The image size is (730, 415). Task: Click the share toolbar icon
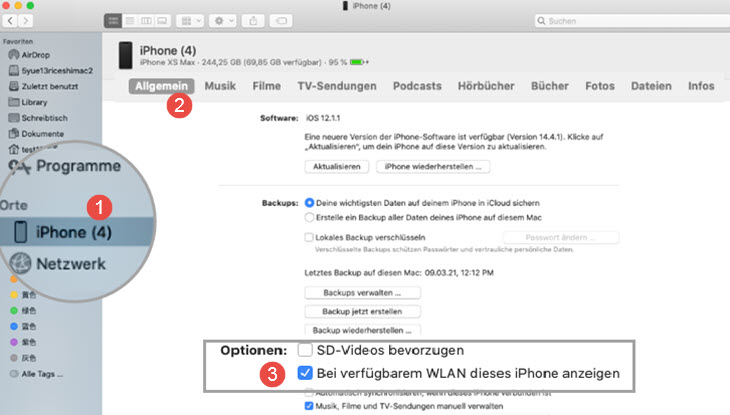253,21
